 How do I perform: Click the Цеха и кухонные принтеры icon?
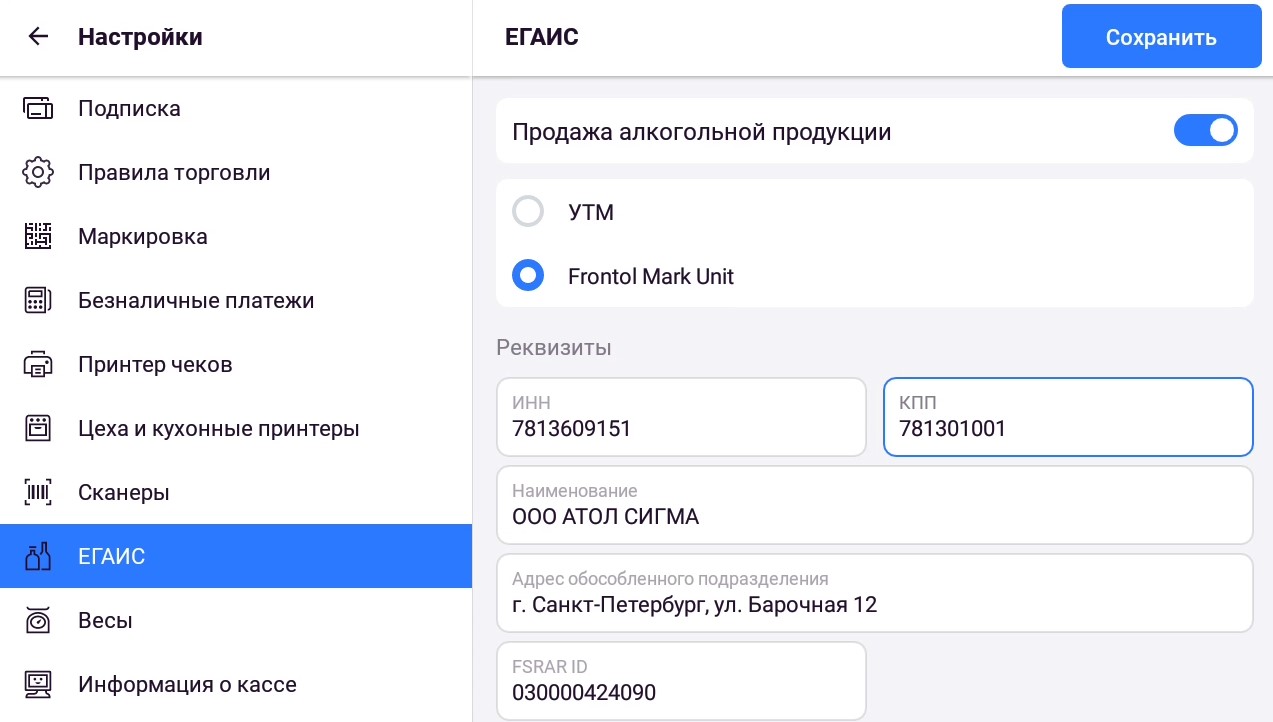coord(38,428)
